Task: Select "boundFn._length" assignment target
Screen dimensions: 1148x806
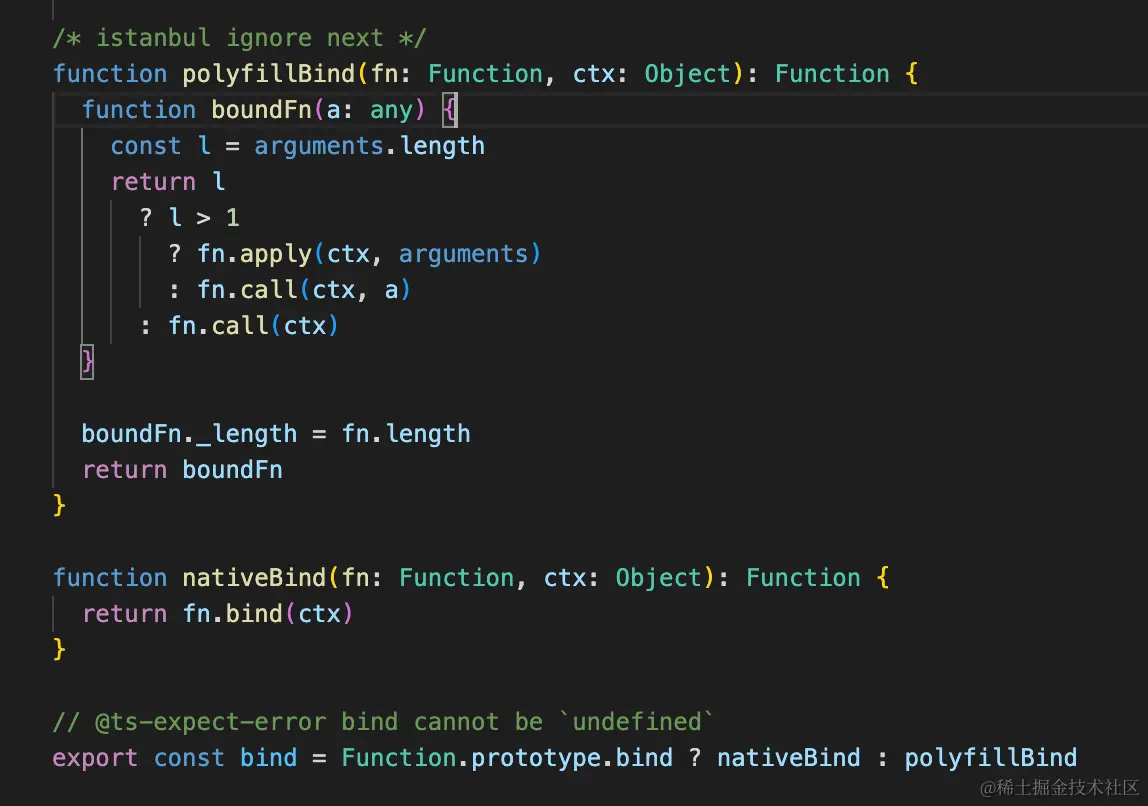Action: pos(189,433)
